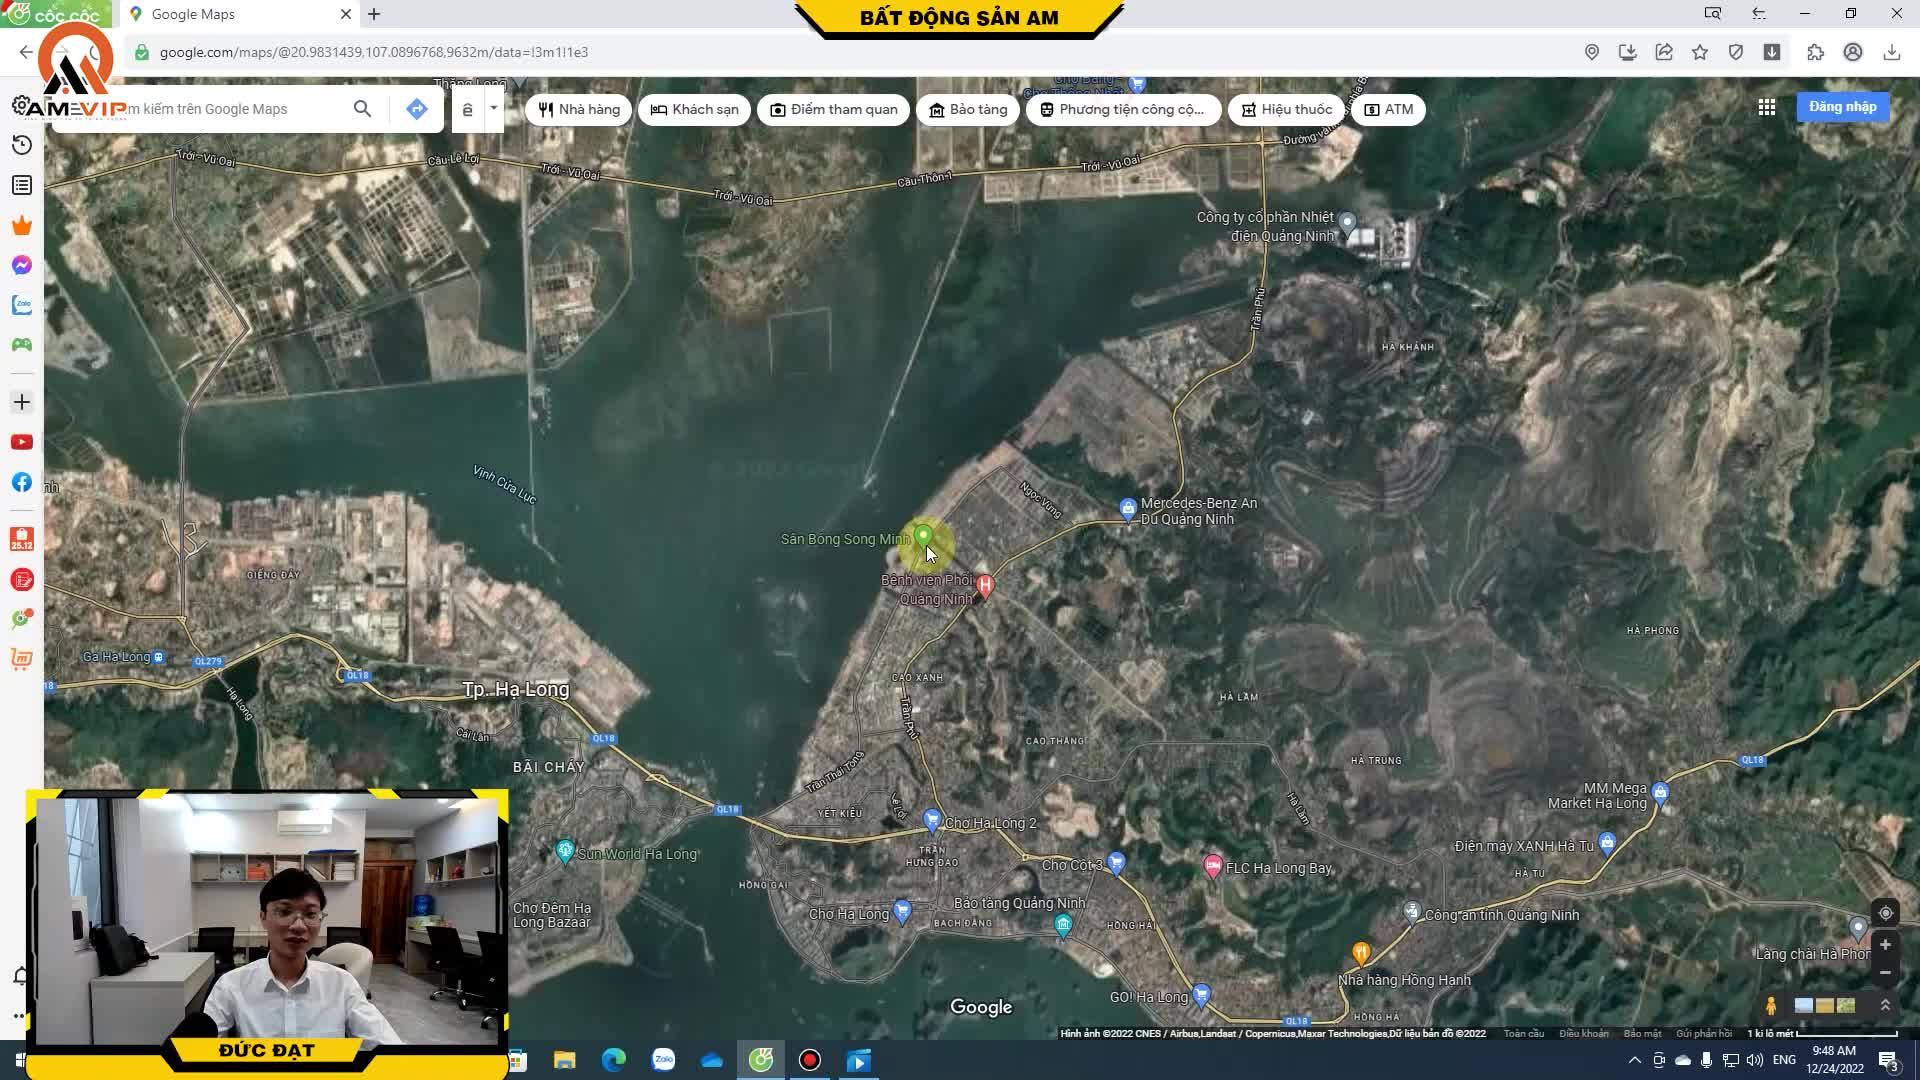Show Hiệu thuốc places on map
The image size is (1920, 1080).
tap(1287, 110)
